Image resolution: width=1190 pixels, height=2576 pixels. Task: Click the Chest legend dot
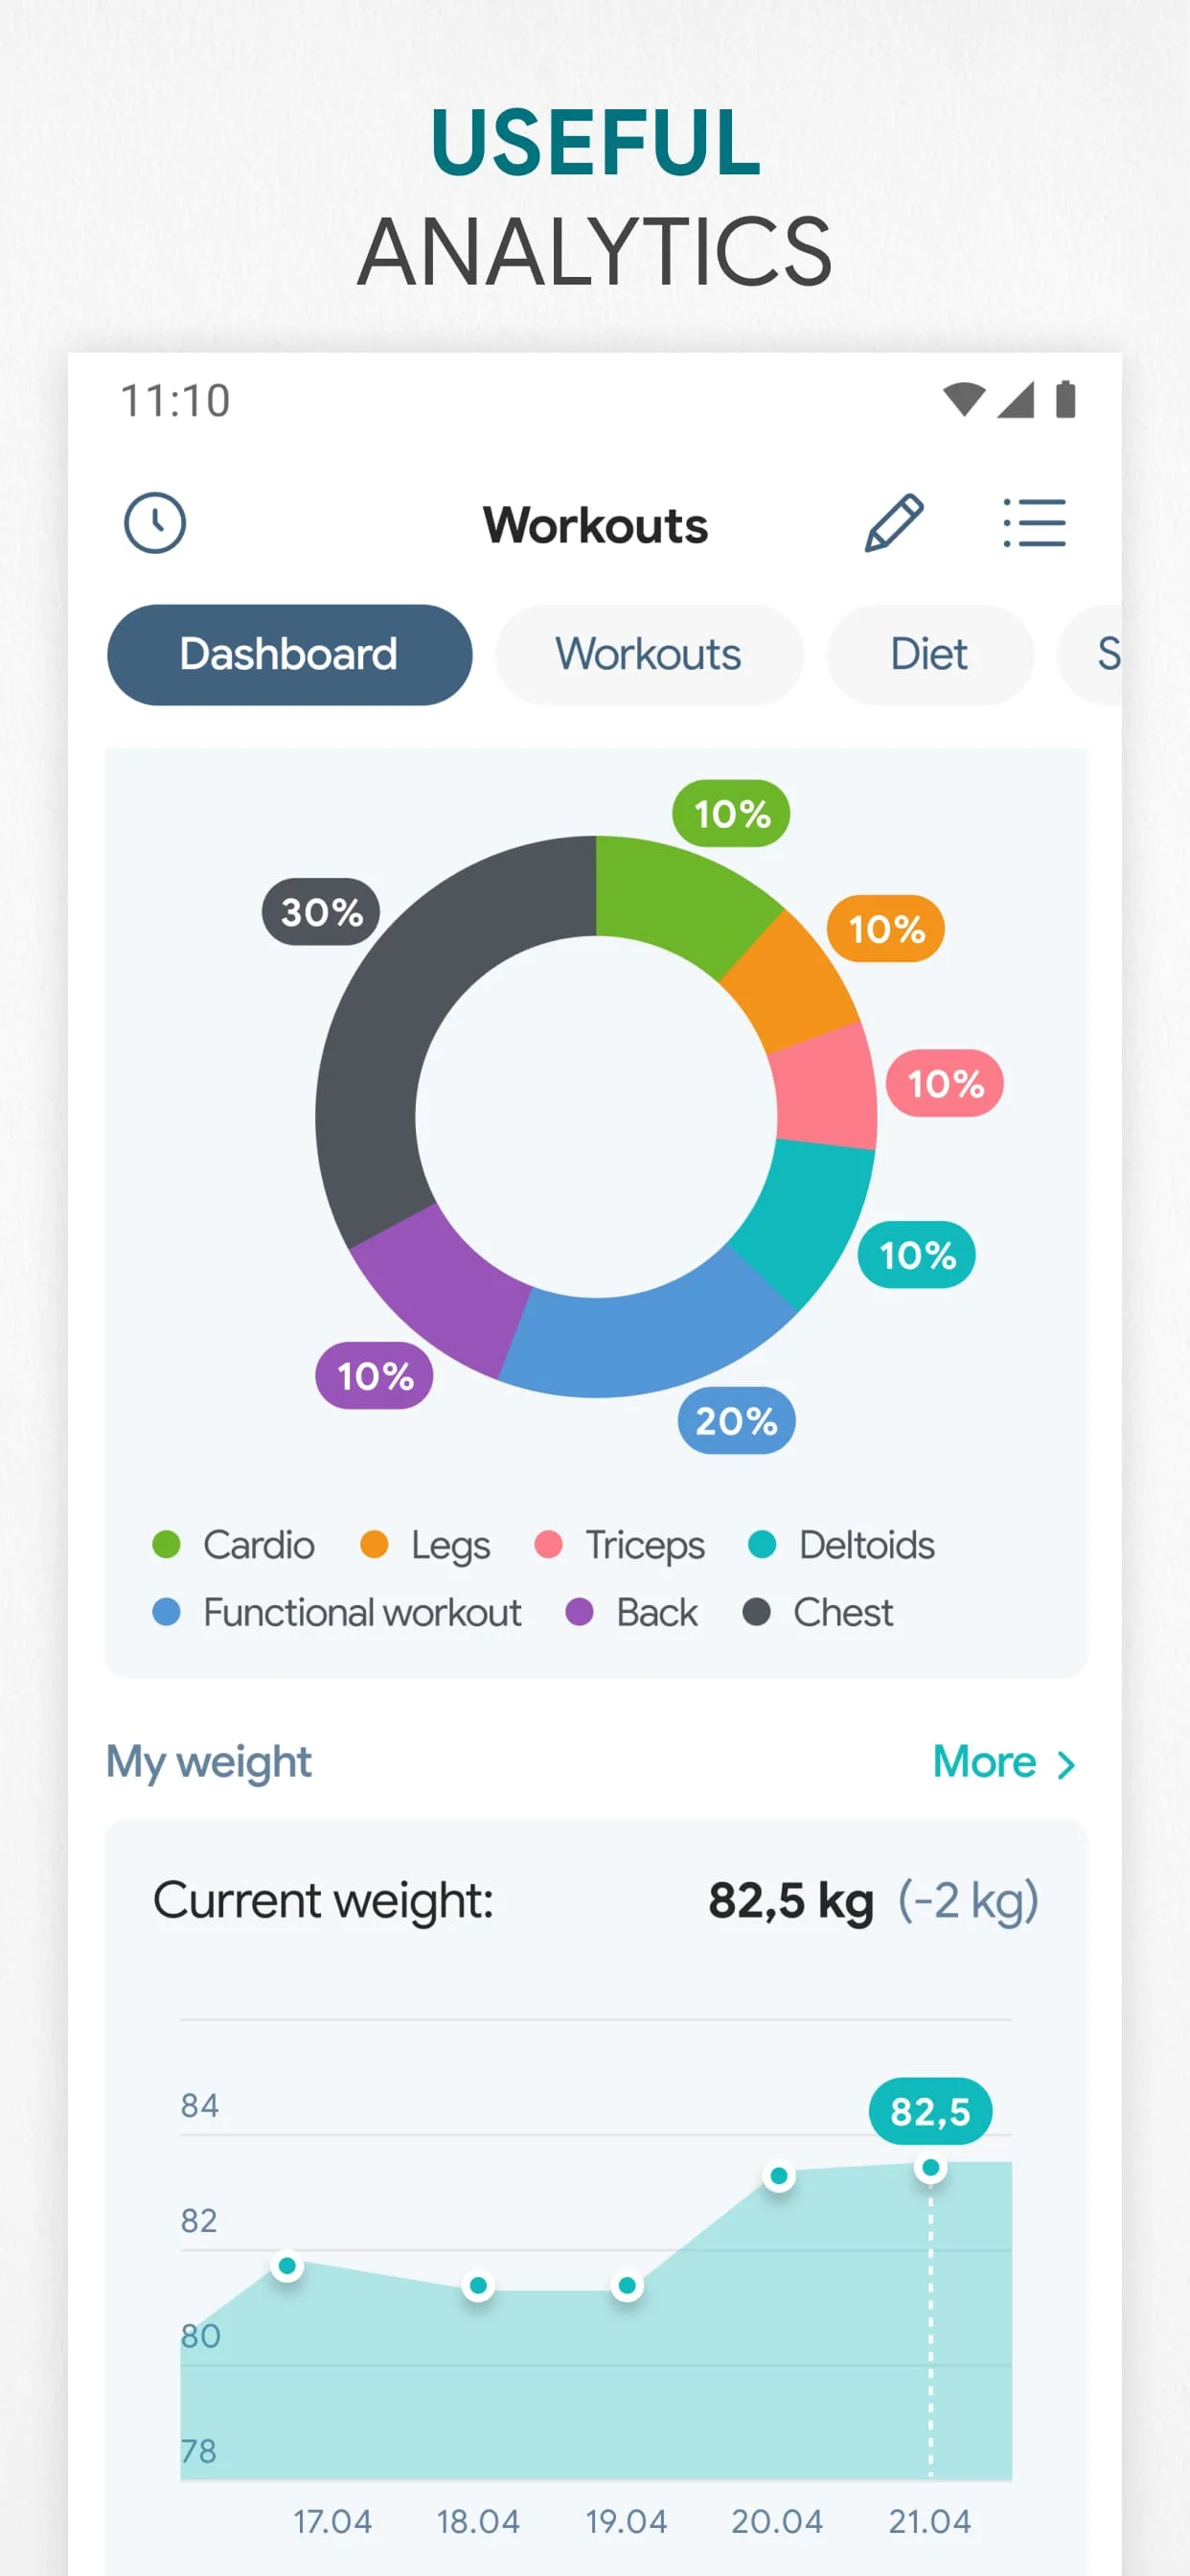tap(758, 1612)
